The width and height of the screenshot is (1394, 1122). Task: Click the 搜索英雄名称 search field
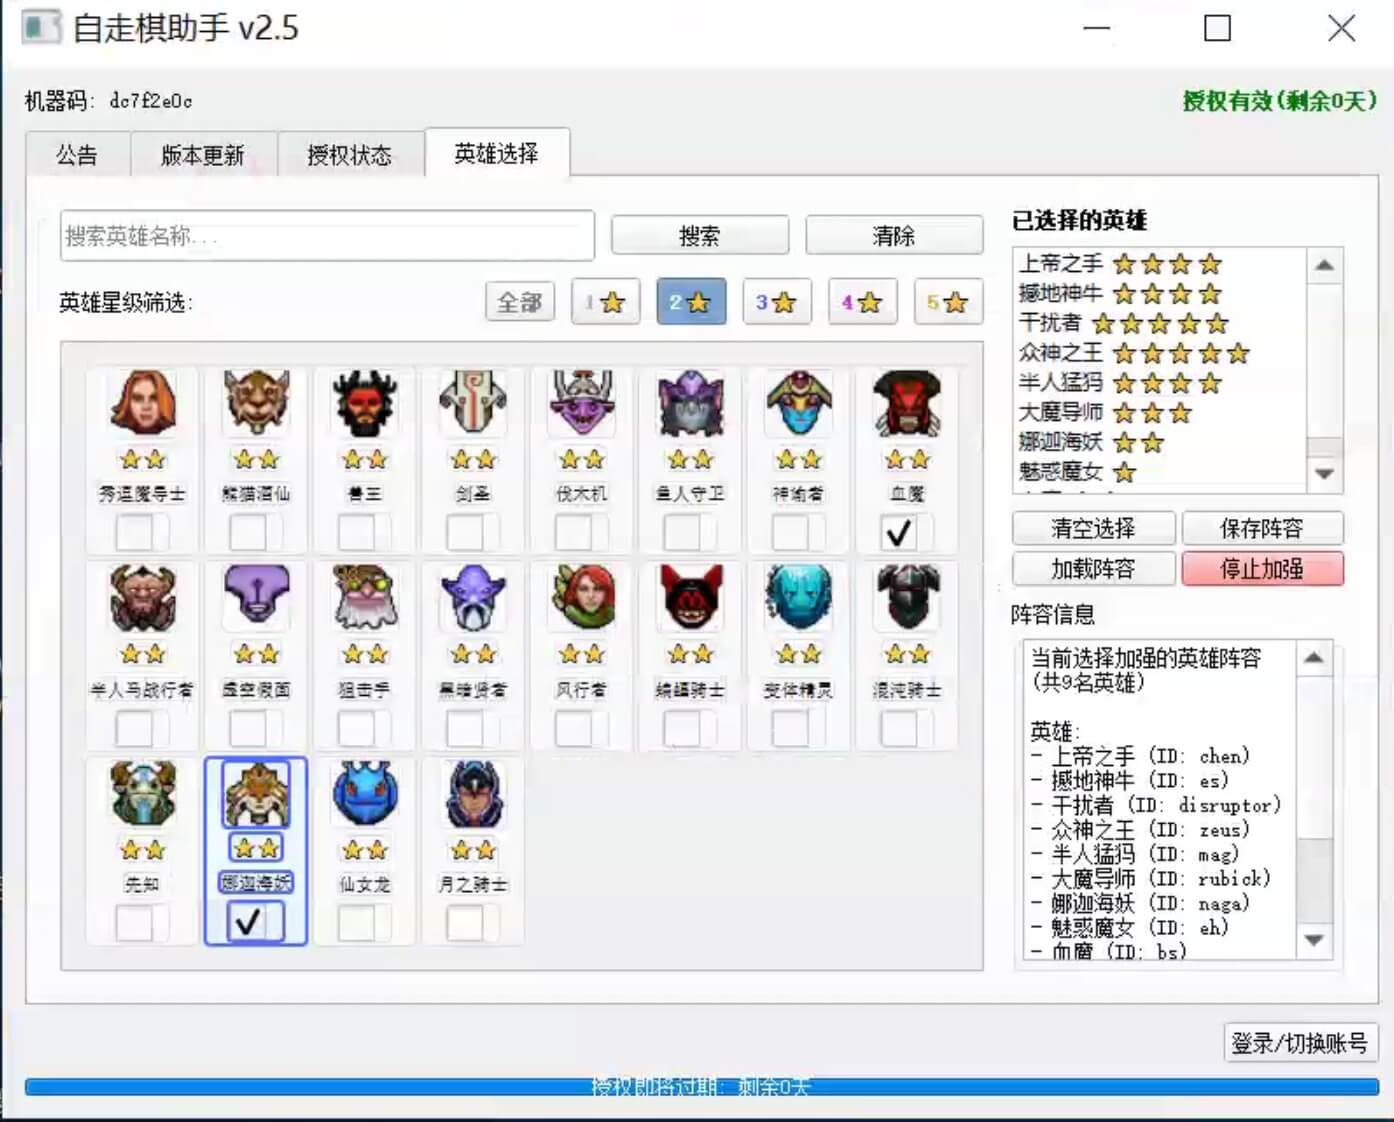tap(327, 236)
